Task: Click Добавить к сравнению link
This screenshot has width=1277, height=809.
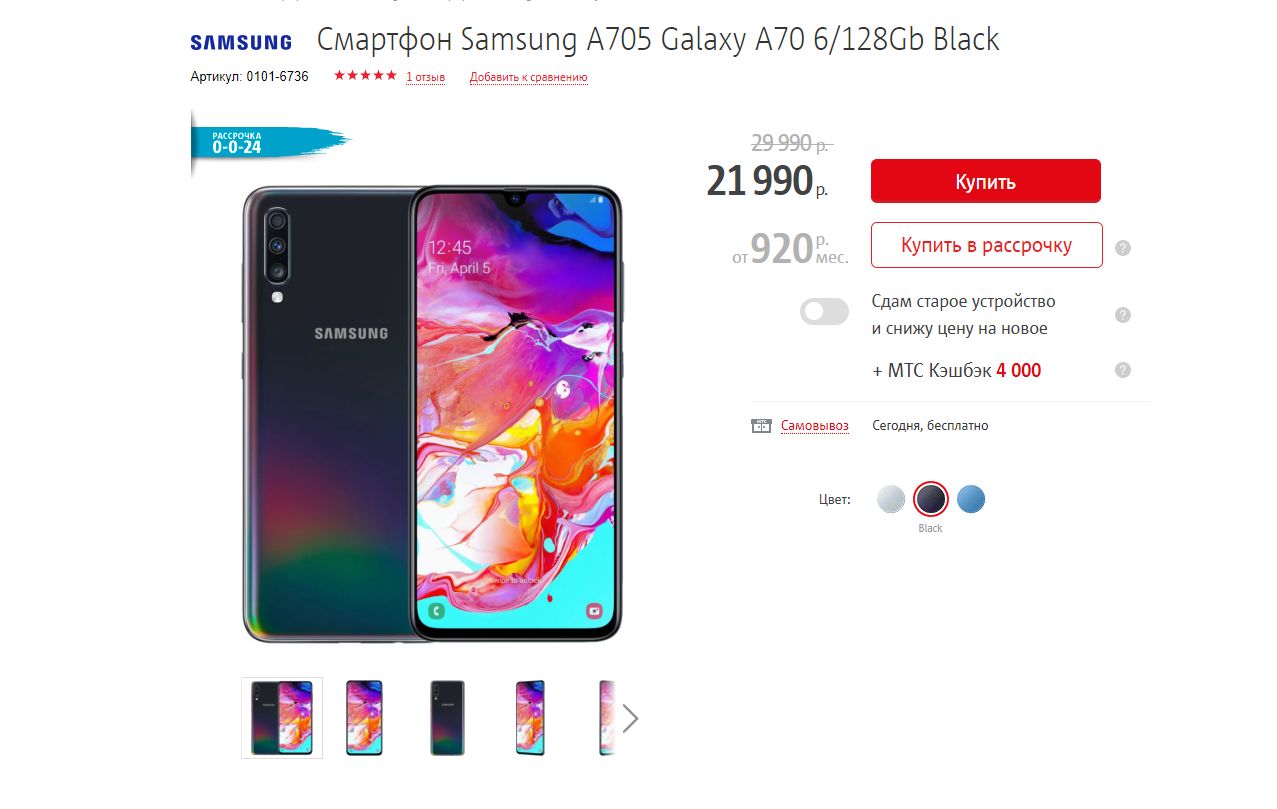Action: click(529, 77)
